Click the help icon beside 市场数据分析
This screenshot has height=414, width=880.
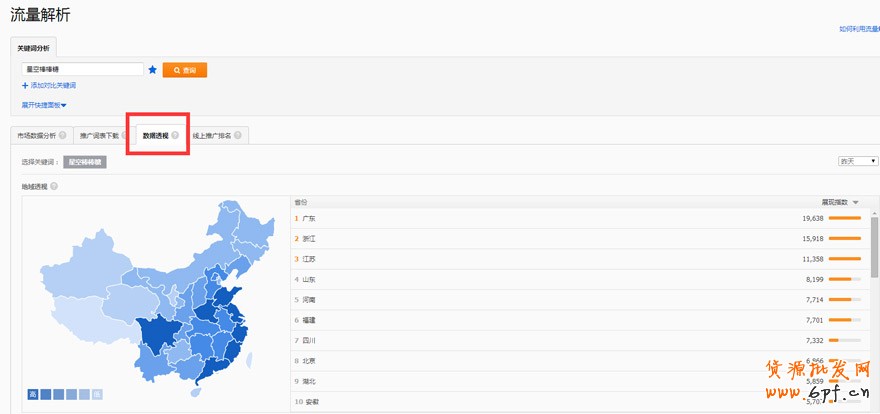pyautogui.click(x=63, y=135)
